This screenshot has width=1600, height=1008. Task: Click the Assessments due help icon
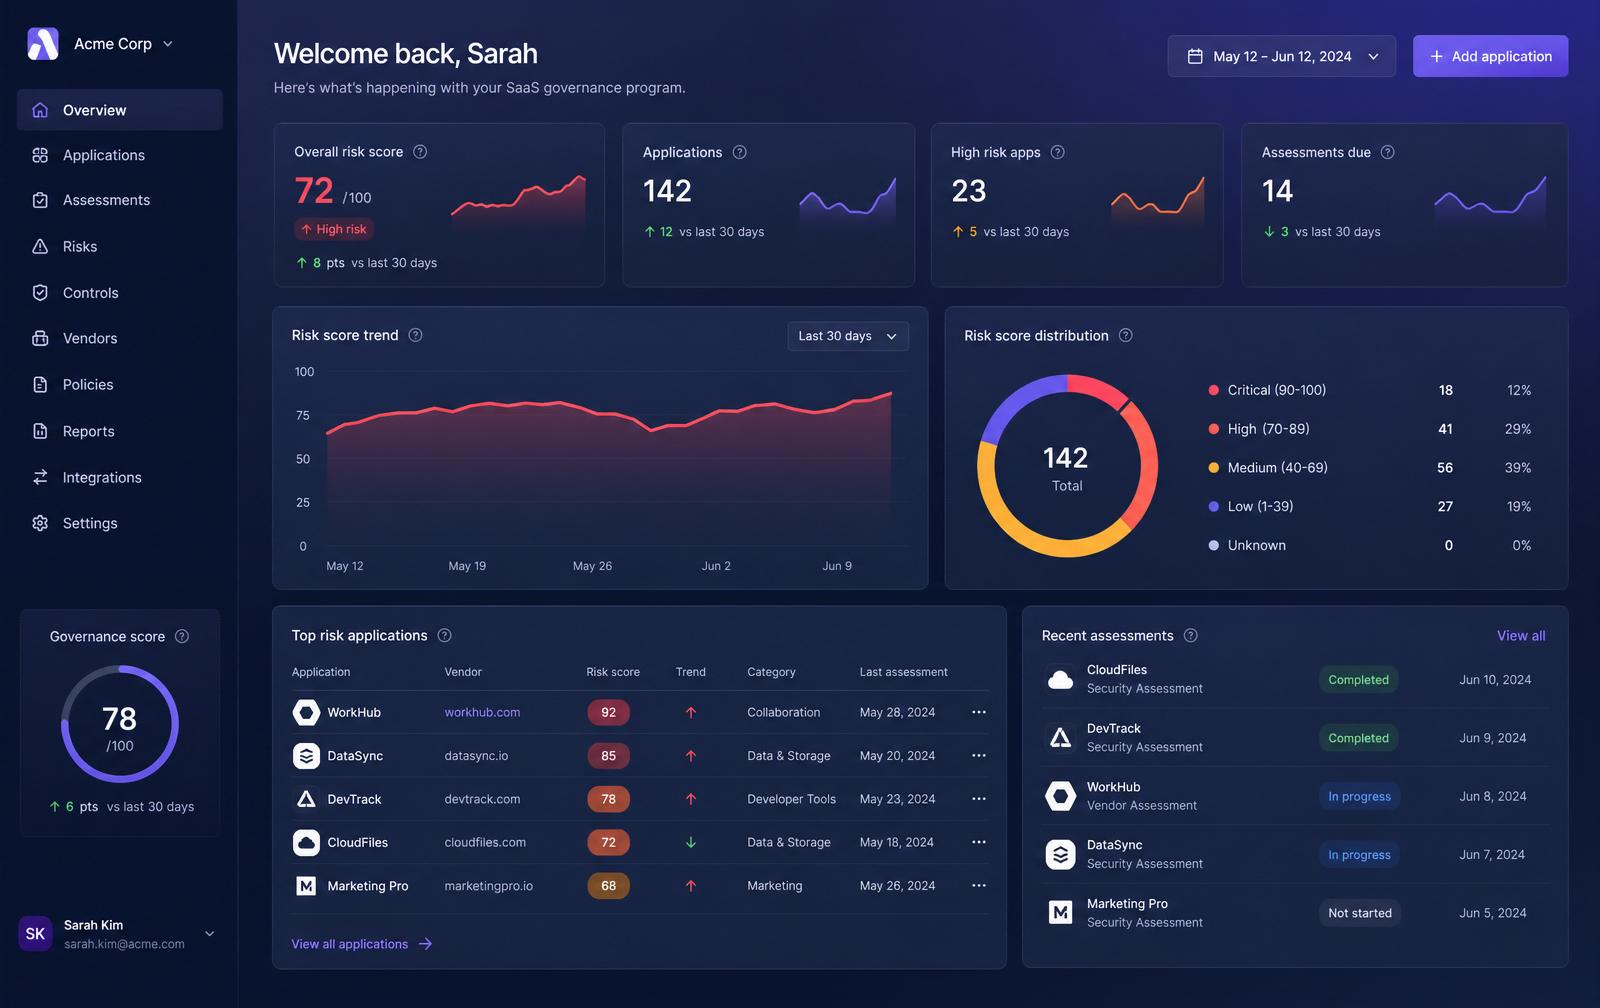coord(1388,152)
